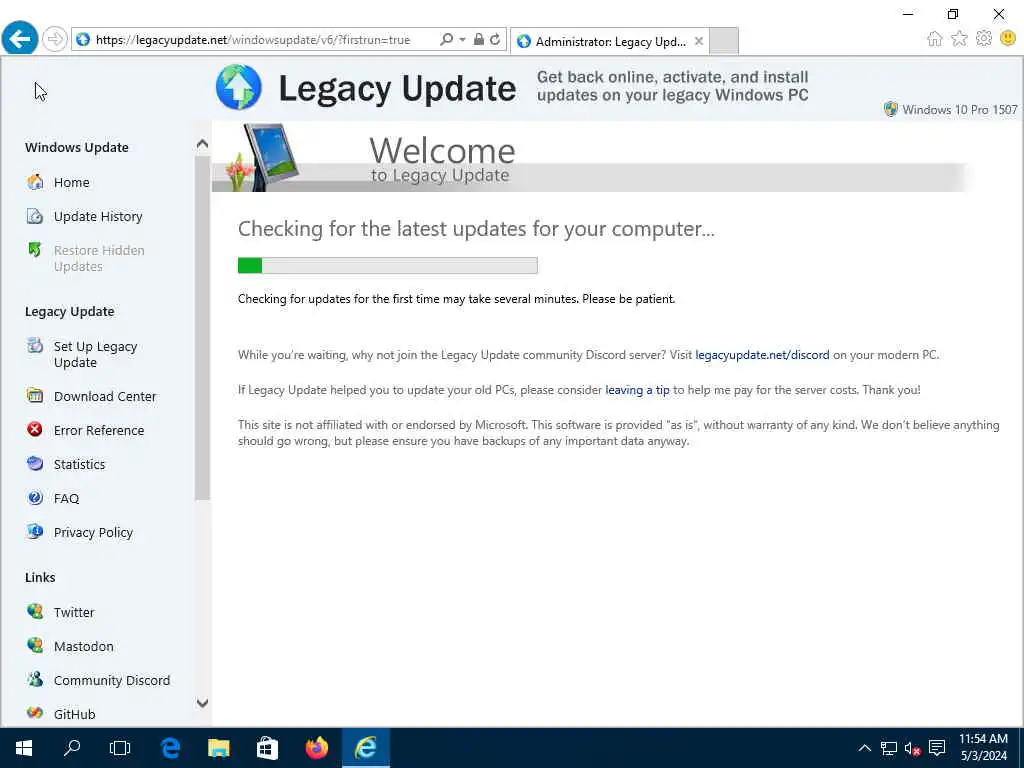Screen dimensions: 1024x768
Task: Click sidebar scroll down arrow
Action: 202,703
